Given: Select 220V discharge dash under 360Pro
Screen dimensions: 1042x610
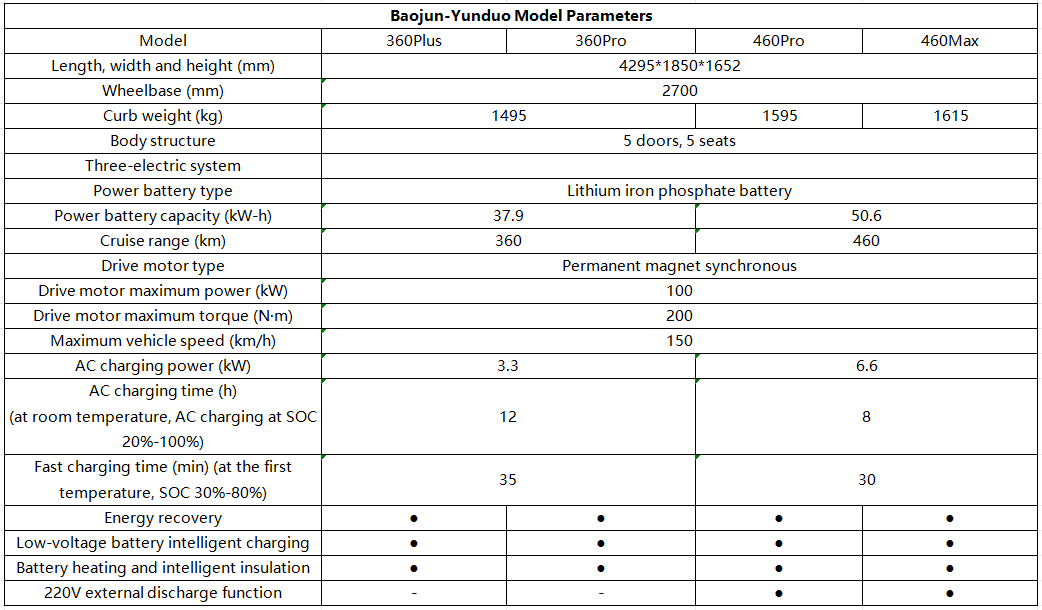Looking at the screenshot, I should (x=601, y=593).
